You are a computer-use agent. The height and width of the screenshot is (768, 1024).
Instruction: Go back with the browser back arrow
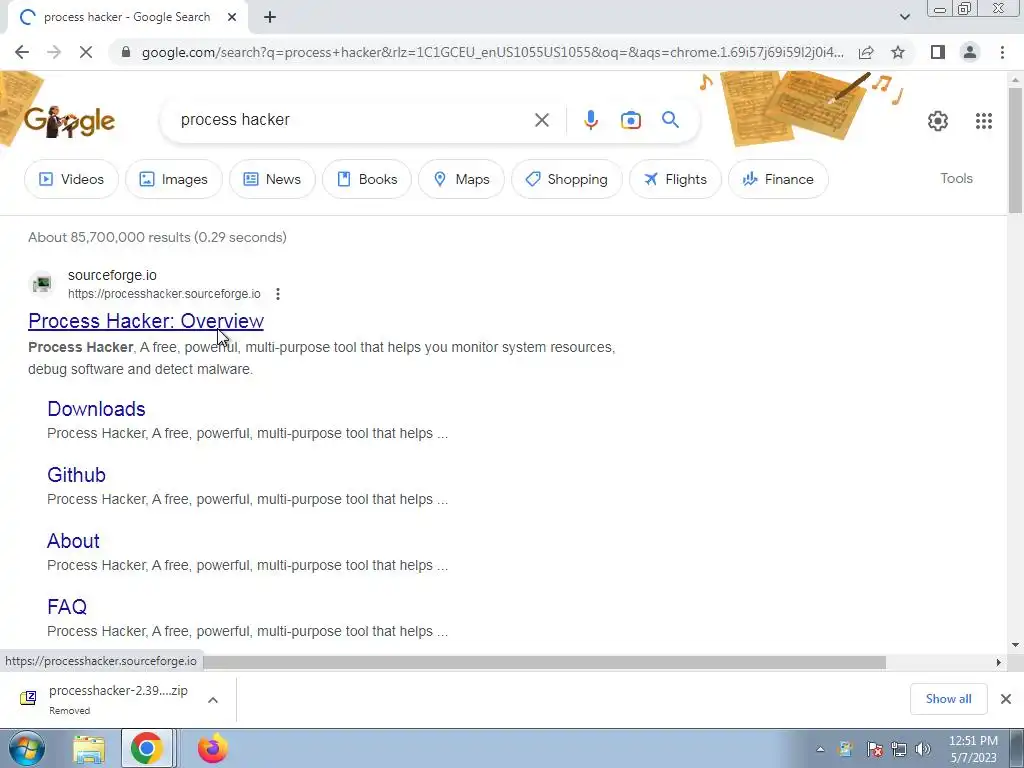22,52
